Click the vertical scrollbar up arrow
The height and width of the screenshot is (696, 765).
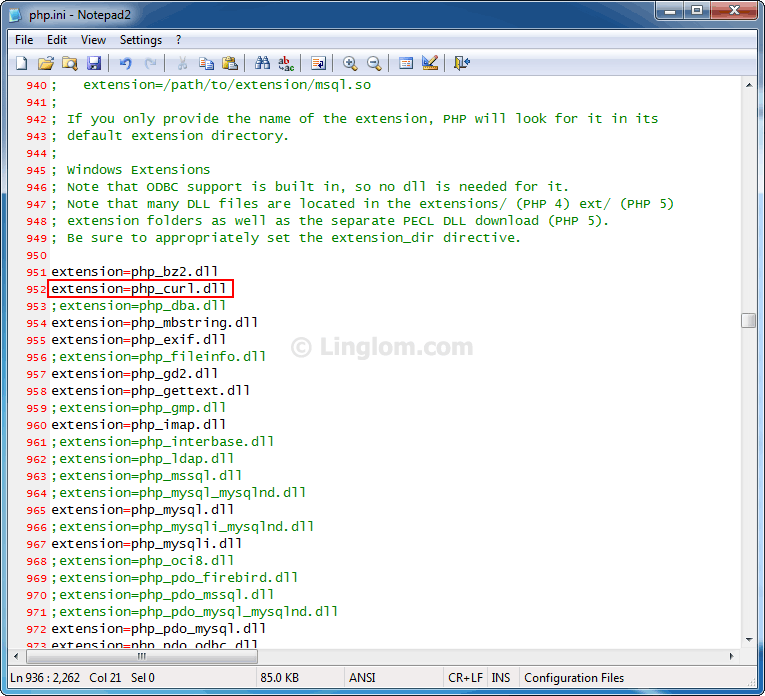coord(748,85)
